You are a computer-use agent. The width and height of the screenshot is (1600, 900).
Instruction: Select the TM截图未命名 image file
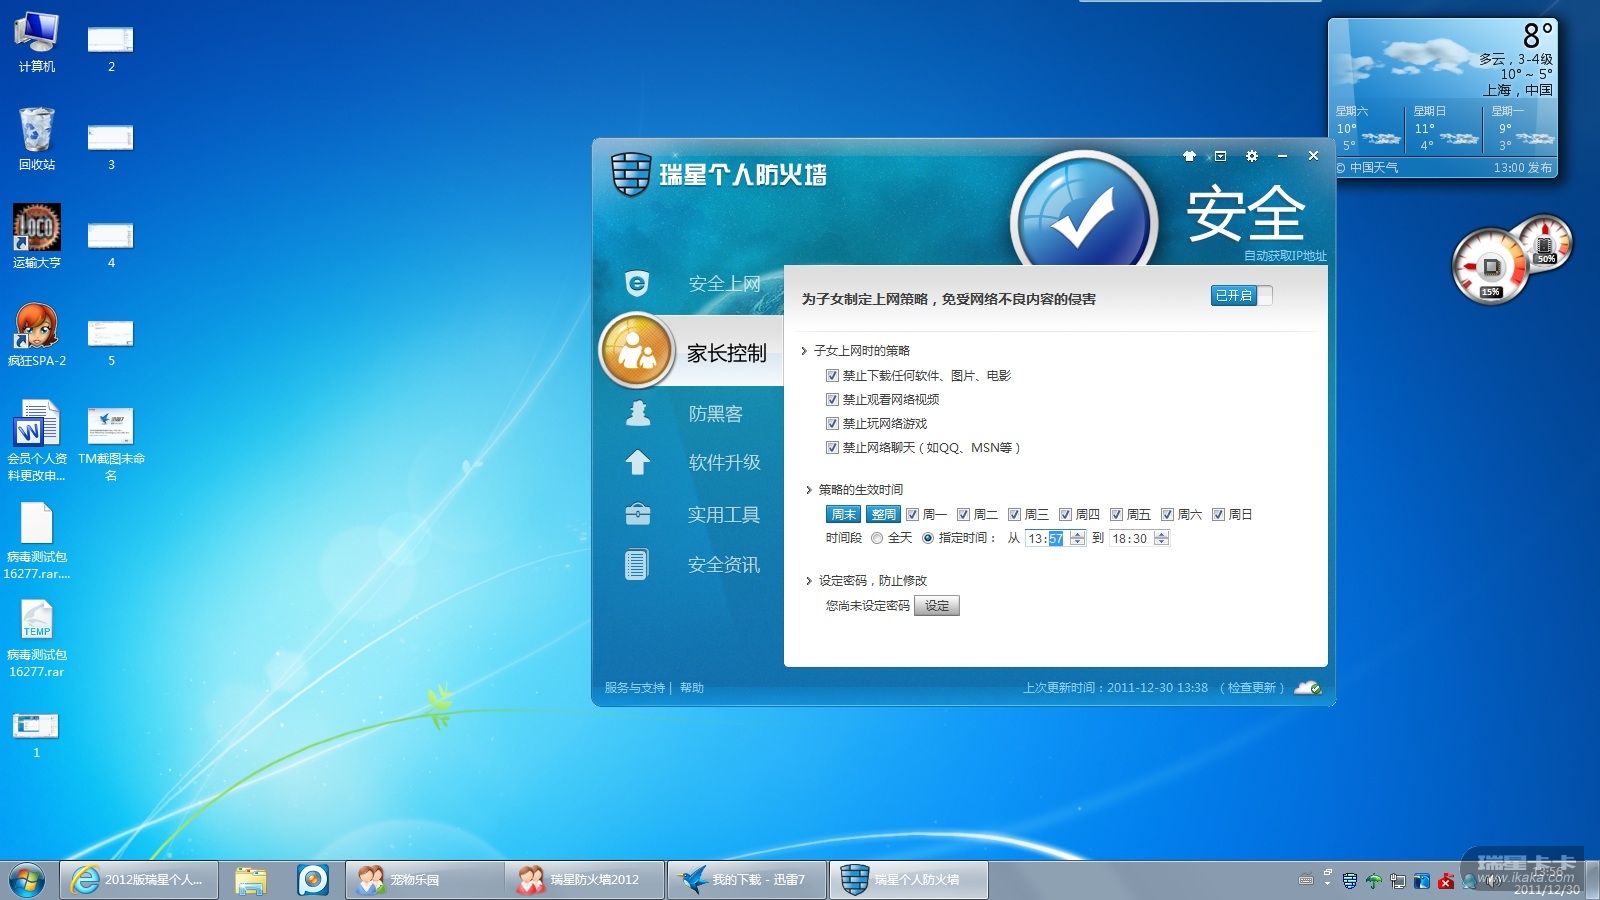tap(111, 443)
